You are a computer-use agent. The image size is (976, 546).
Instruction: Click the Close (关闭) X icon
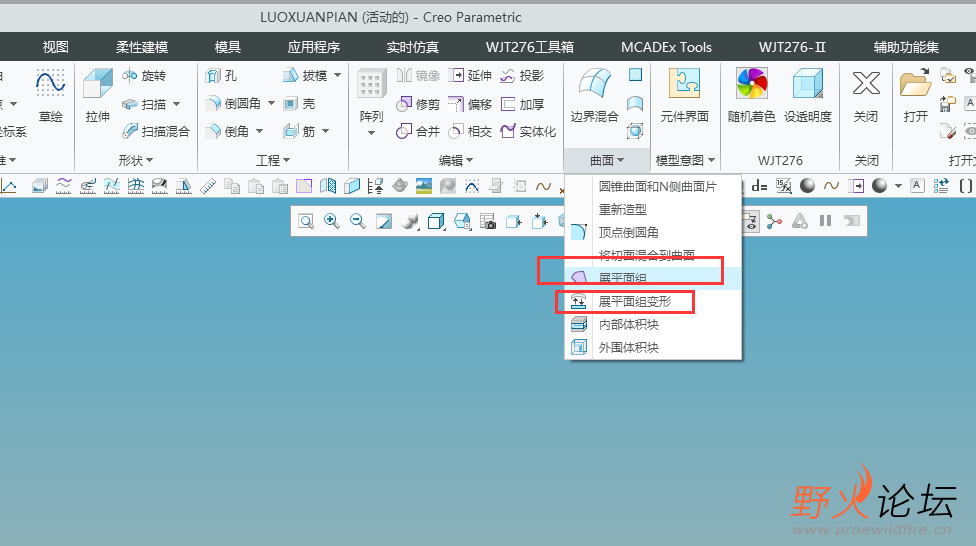[866, 83]
